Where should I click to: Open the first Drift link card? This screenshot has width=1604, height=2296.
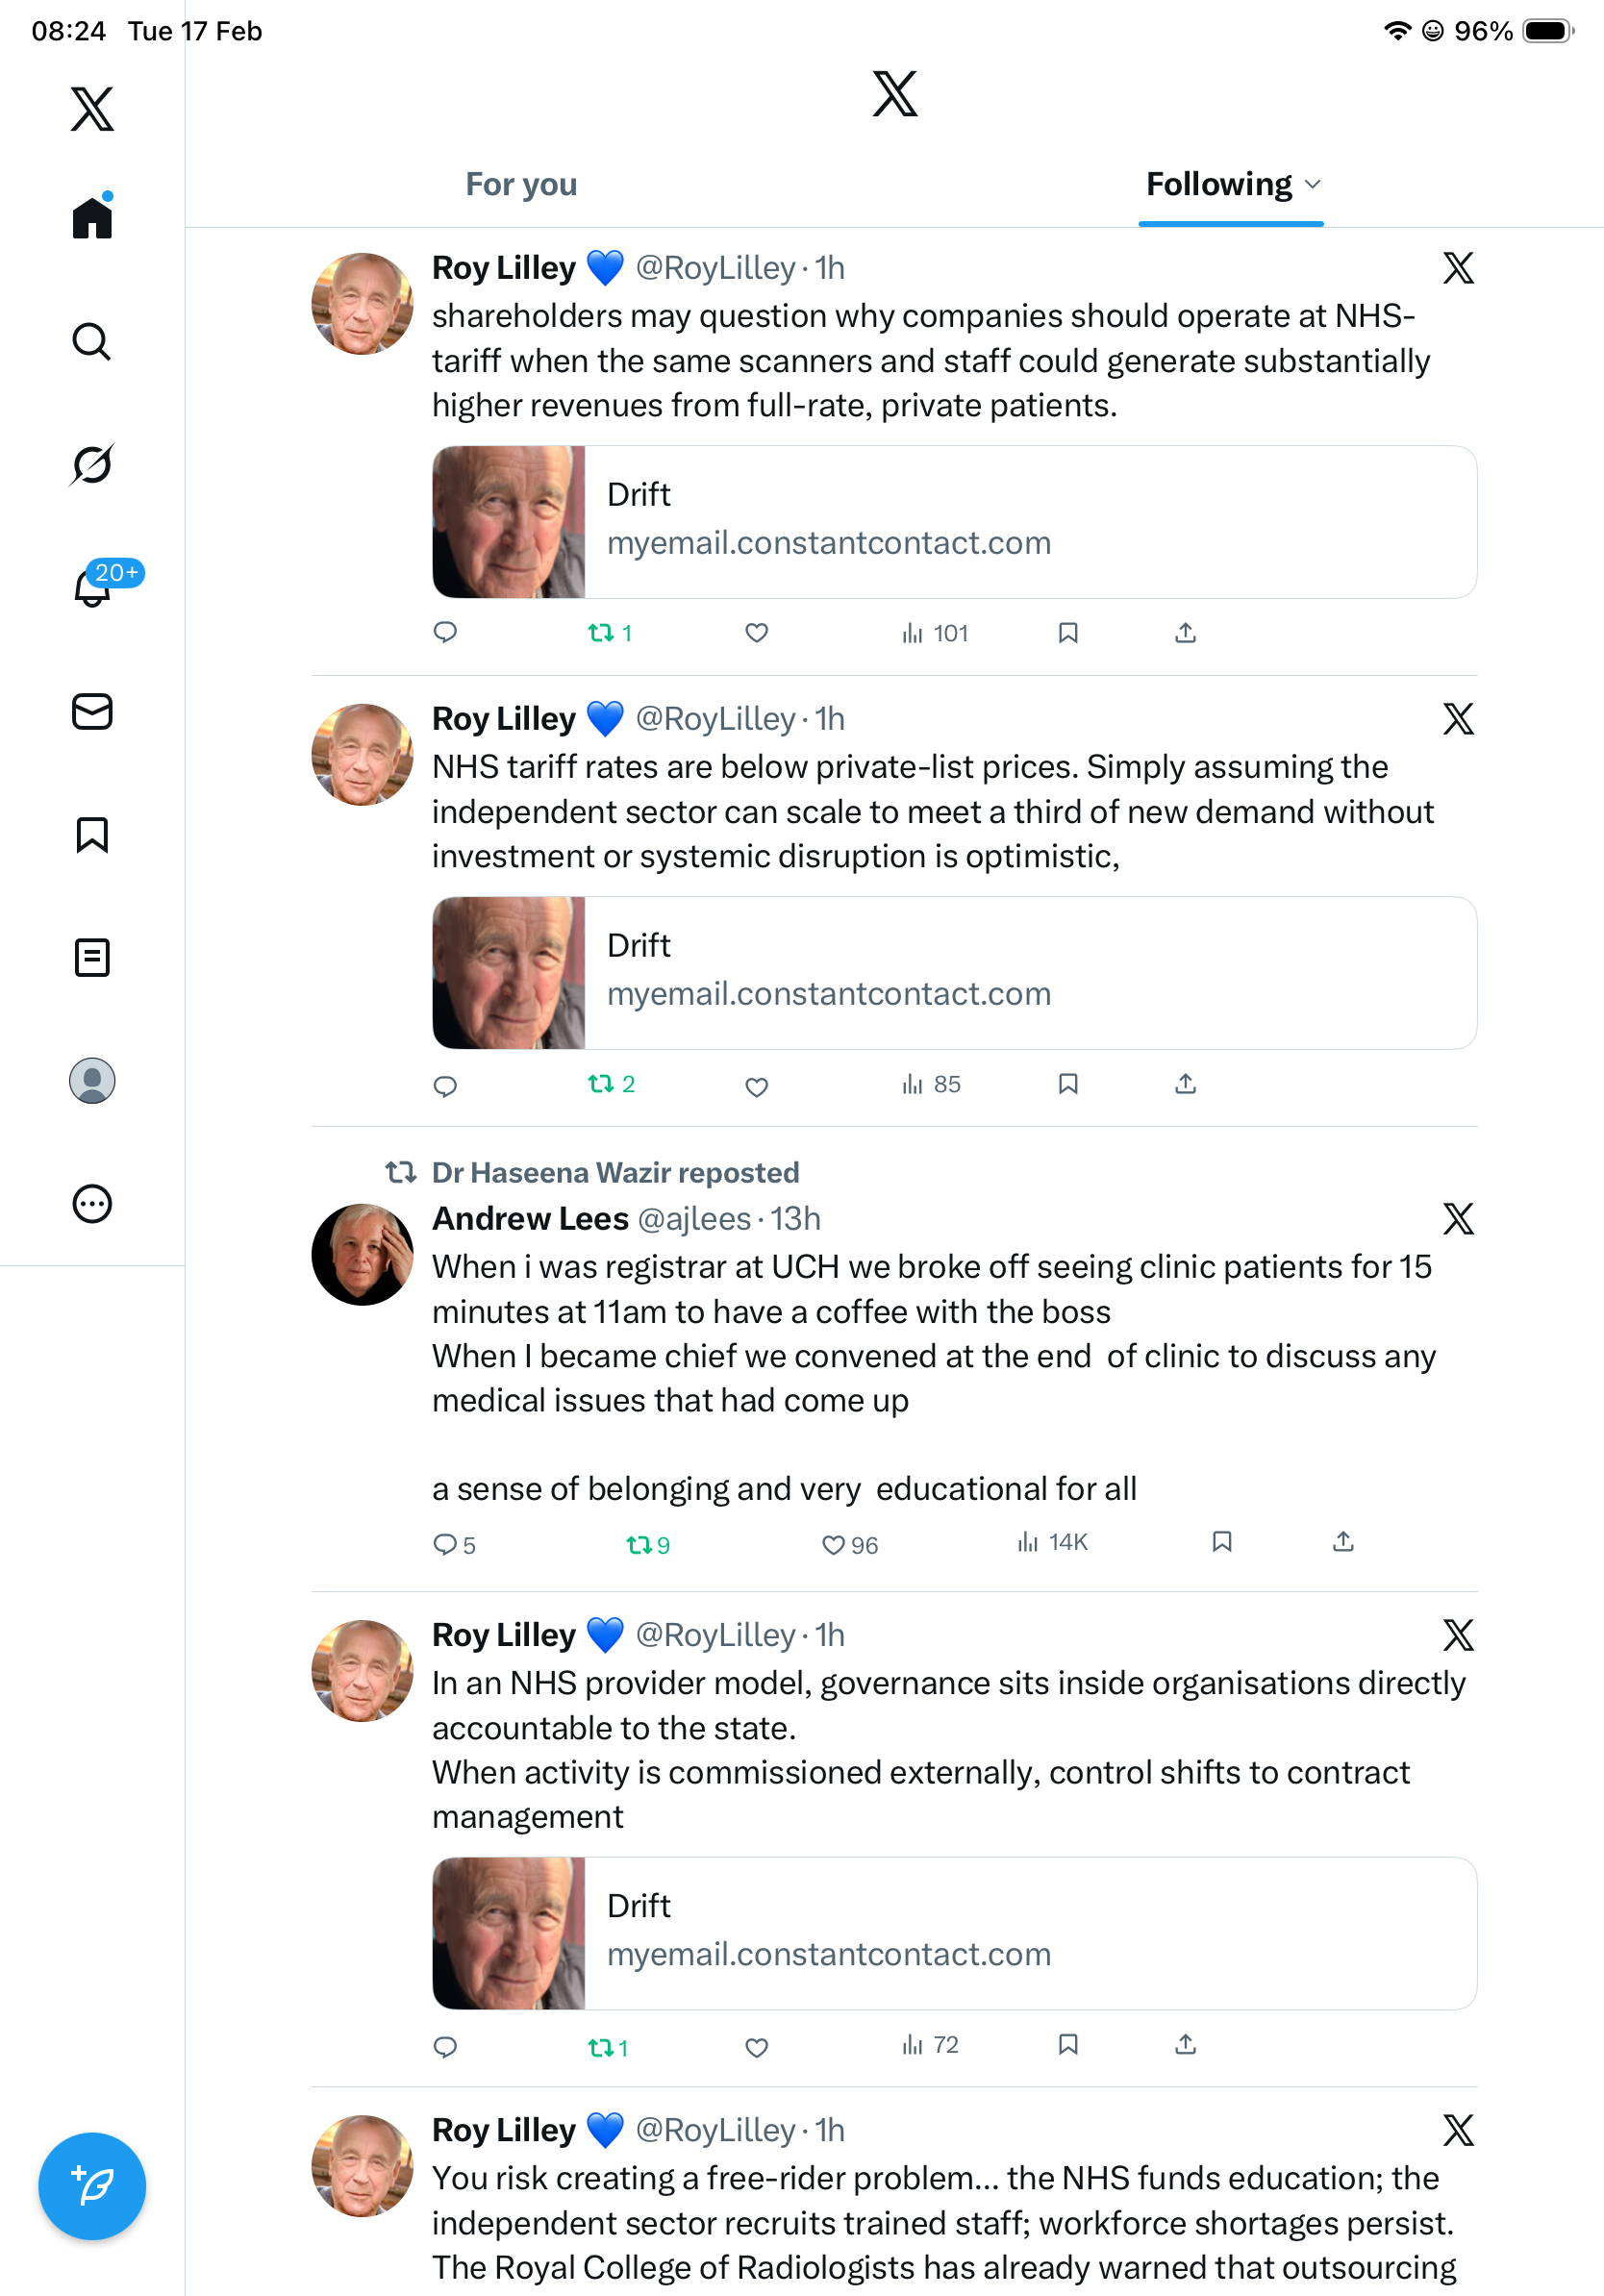(954, 521)
